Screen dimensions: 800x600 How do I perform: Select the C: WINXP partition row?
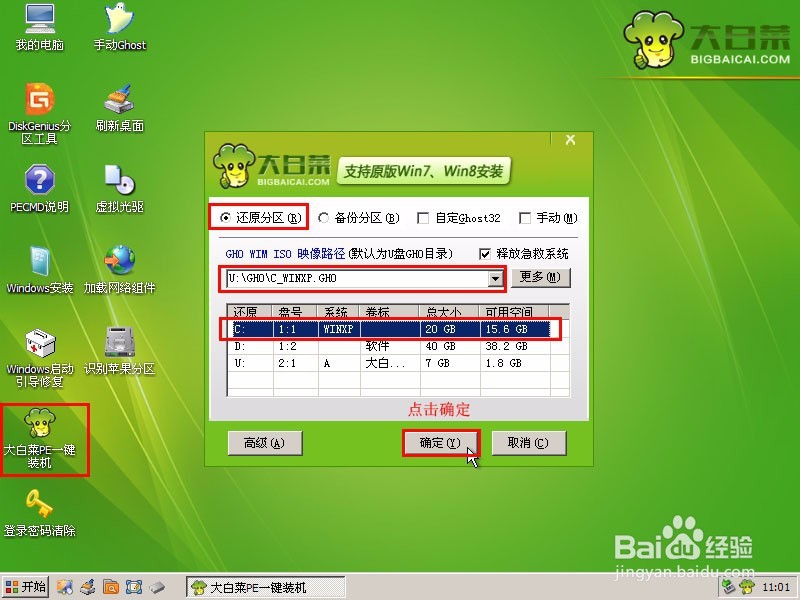click(390, 329)
